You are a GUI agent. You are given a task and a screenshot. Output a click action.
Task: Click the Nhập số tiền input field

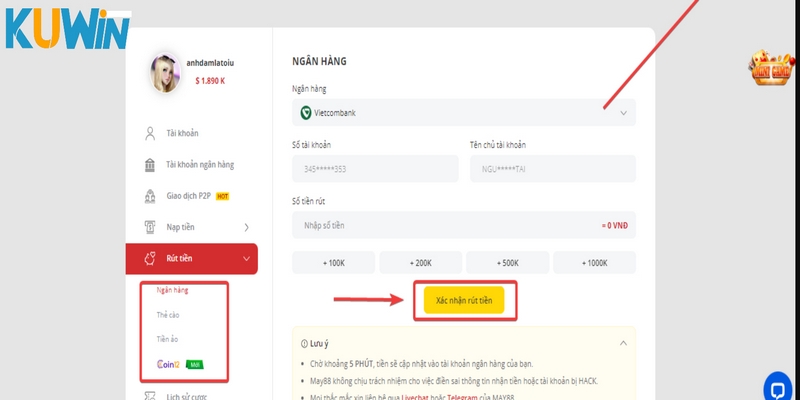point(464,225)
